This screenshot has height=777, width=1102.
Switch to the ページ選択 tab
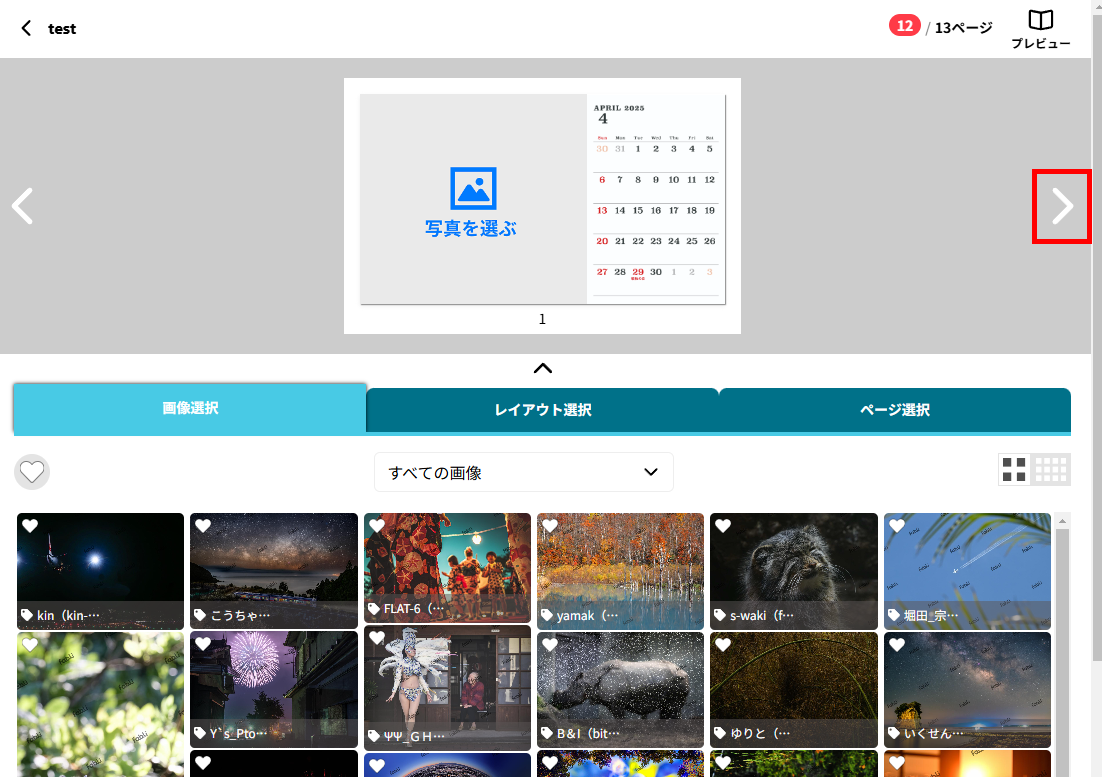[x=894, y=410]
